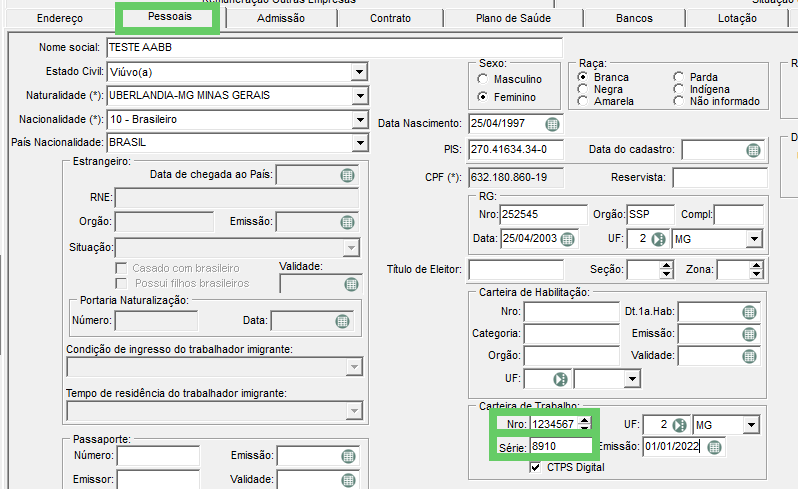798x489 pixels.
Task: Click the CPF number field
Action: 516,178
